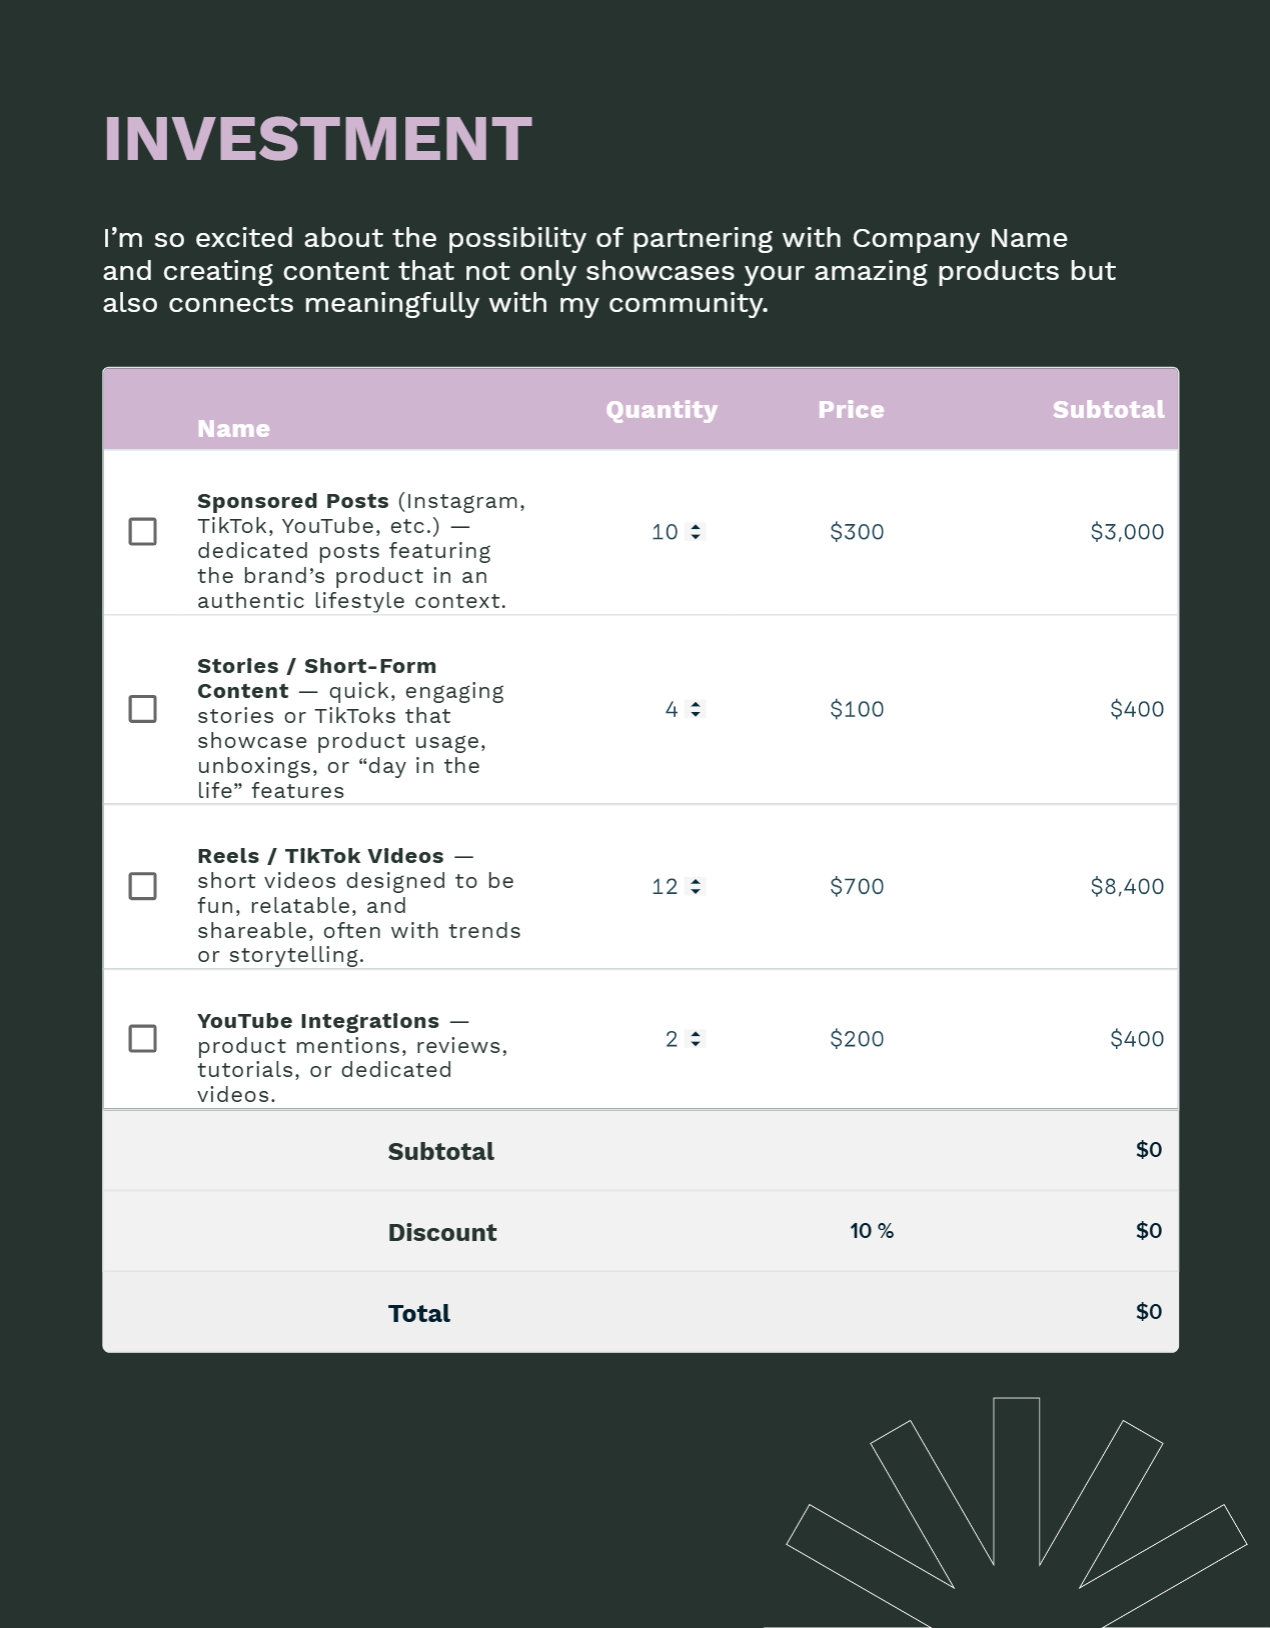Enable the YouTube Integrations checkbox

point(143,1039)
